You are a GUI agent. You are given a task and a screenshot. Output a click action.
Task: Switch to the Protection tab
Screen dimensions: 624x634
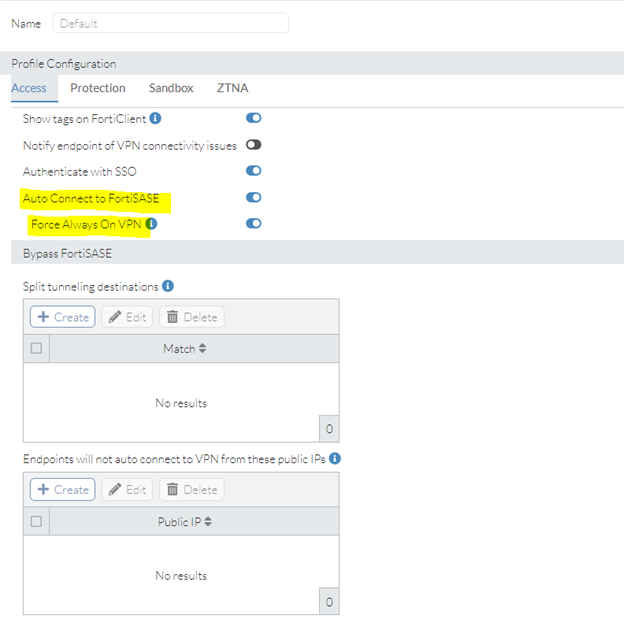(98, 88)
